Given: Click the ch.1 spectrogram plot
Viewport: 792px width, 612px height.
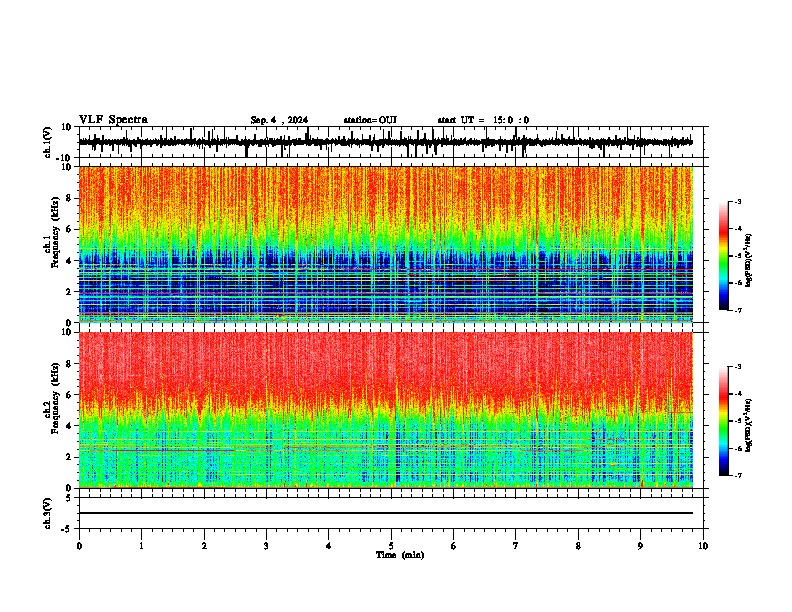Looking at the screenshot, I should [x=386, y=244].
